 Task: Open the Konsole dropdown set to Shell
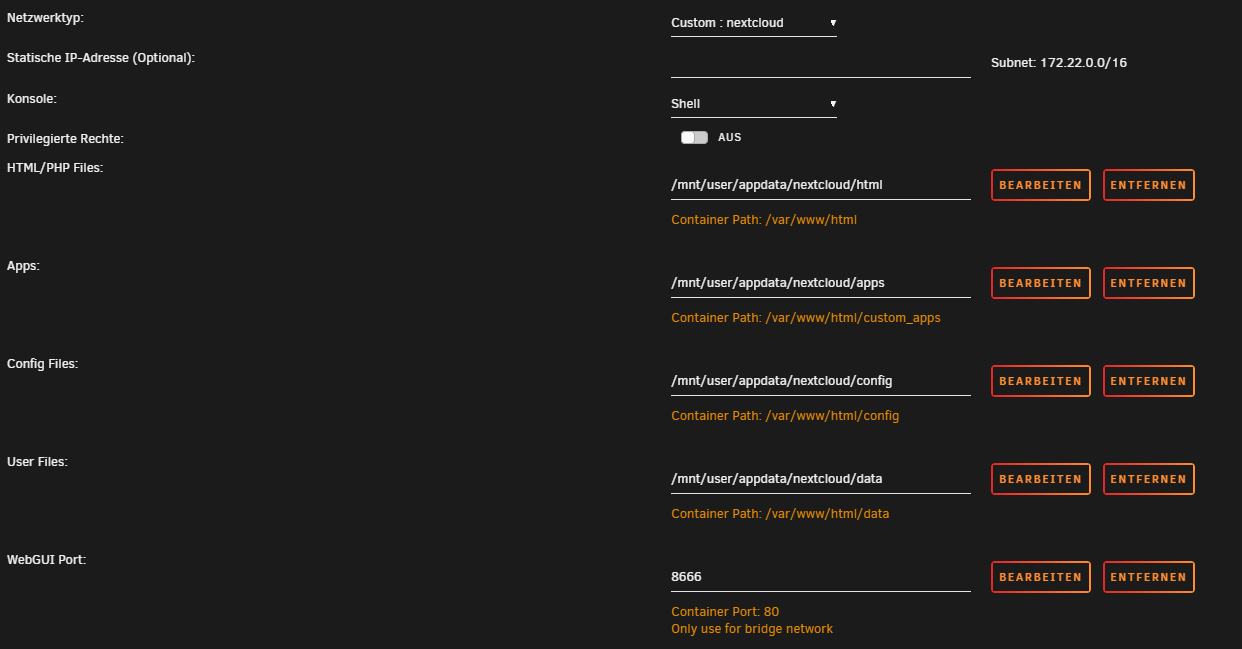tap(754, 104)
